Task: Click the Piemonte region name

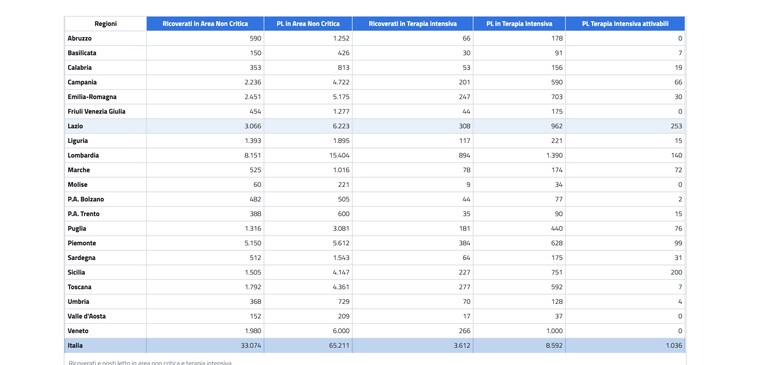Action: [x=82, y=243]
